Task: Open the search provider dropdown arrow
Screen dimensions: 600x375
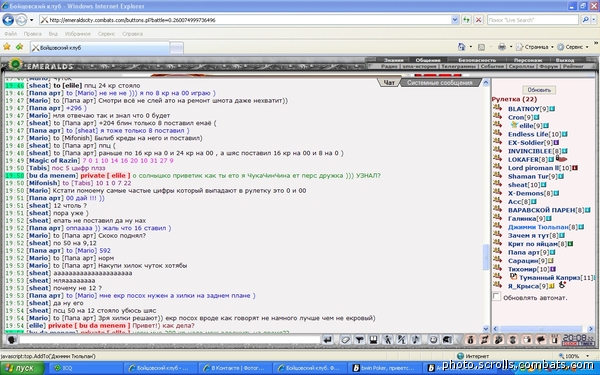Action: click(593, 20)
